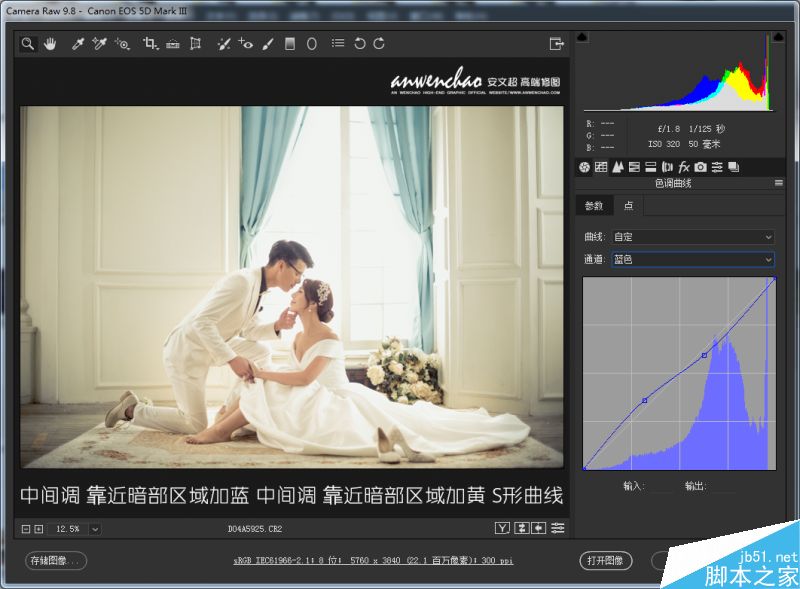Image resolution: width=800 pixels, height=589 pixels.
Task: Click the wedding photo preview
Action: [292, 287]
